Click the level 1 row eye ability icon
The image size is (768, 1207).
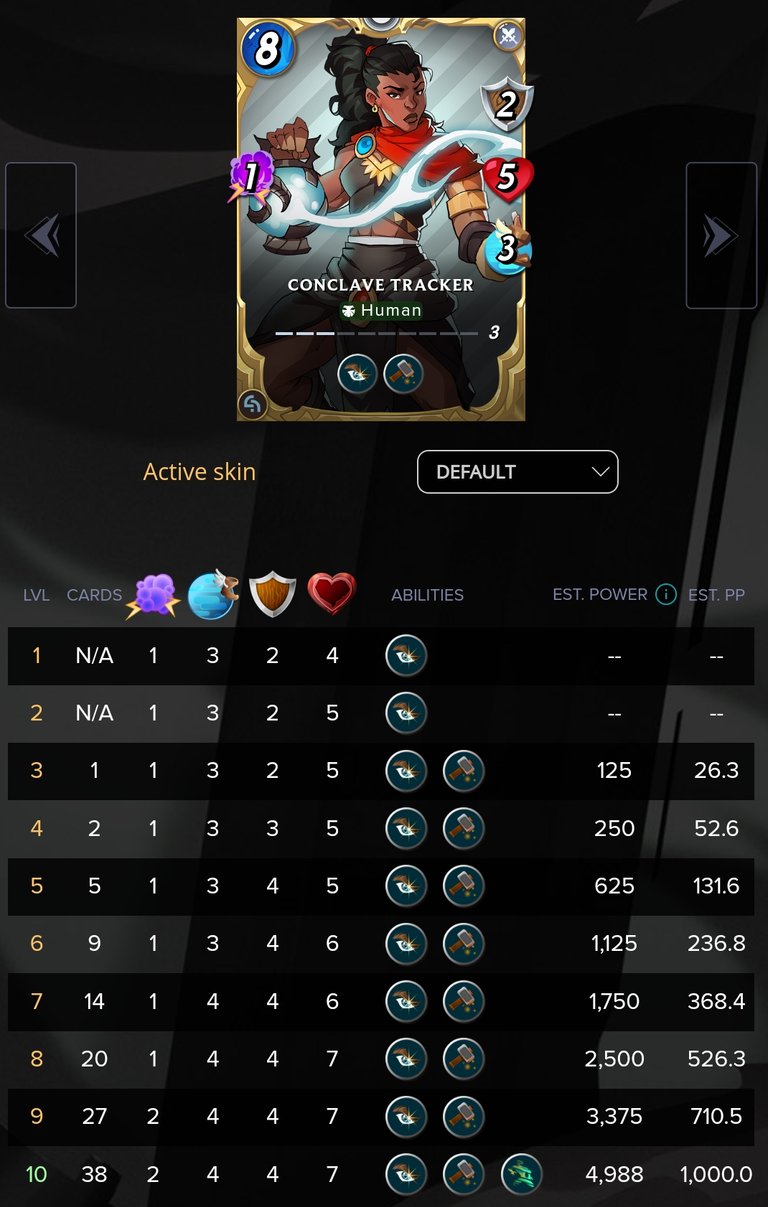tap(406, 656)
